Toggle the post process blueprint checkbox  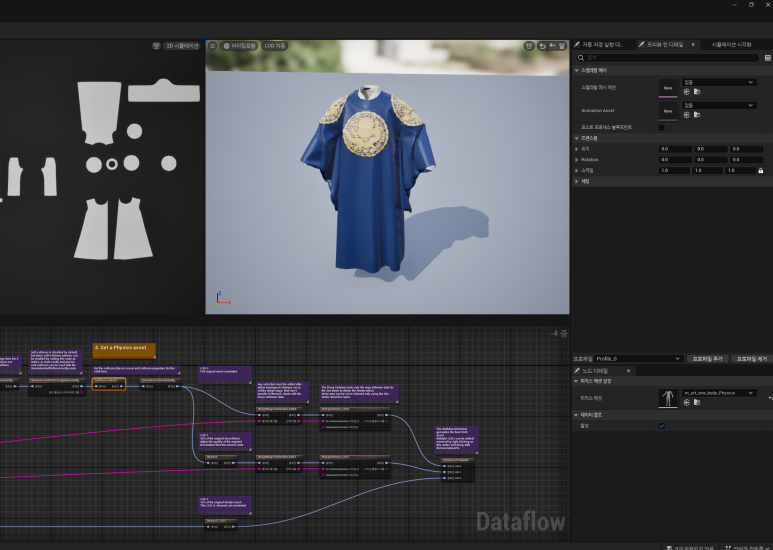coord(662,128)
